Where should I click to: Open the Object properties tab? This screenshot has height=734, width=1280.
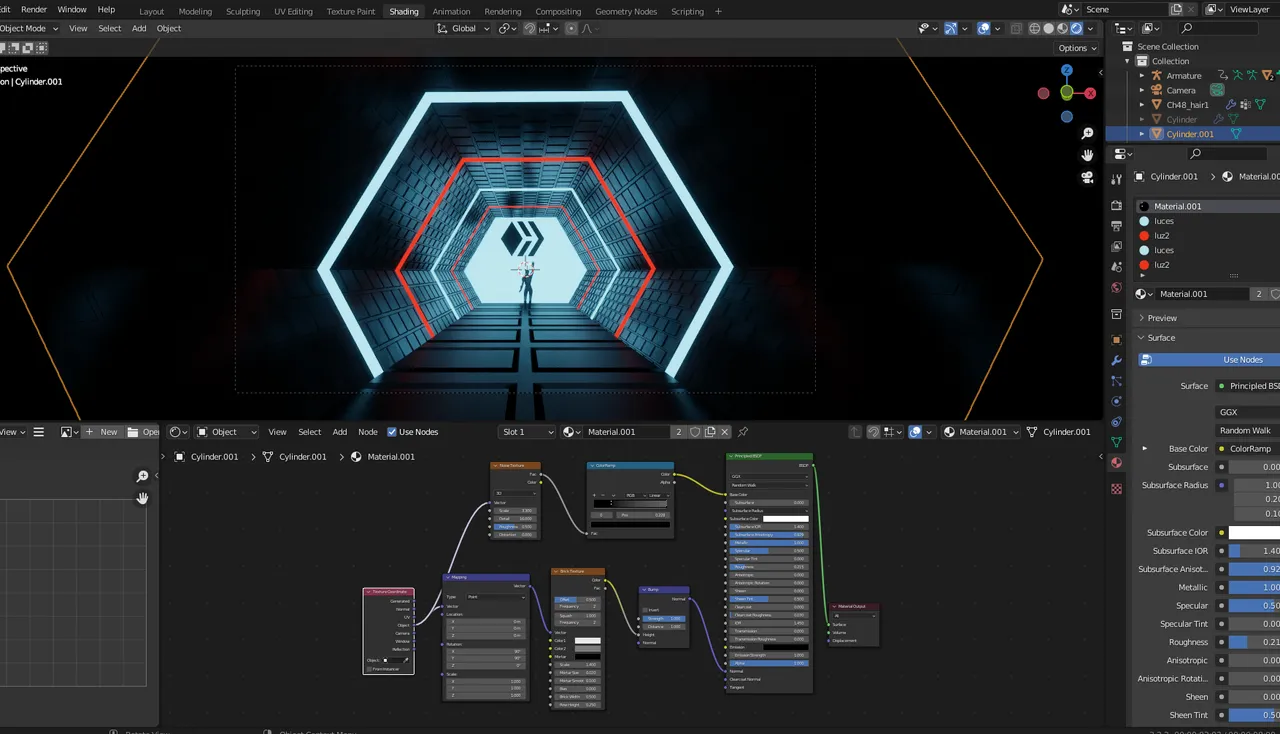1117,340
